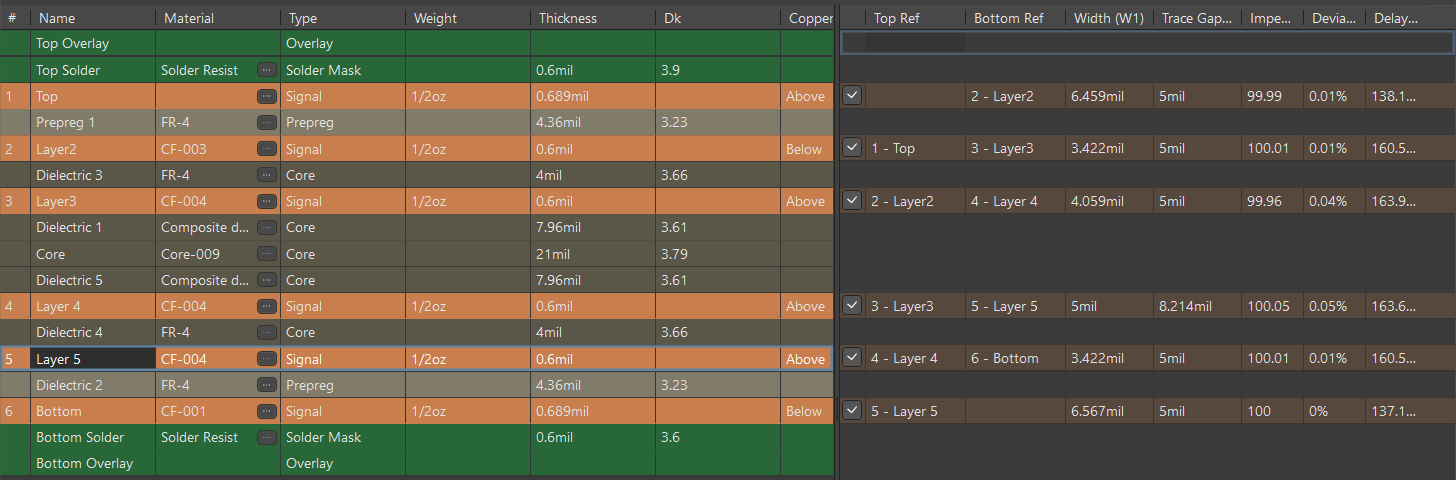This screenshot has width=1456, height=480.
Task: Open material browse button for Dielectric 3
Action: [x=266, y=175]
